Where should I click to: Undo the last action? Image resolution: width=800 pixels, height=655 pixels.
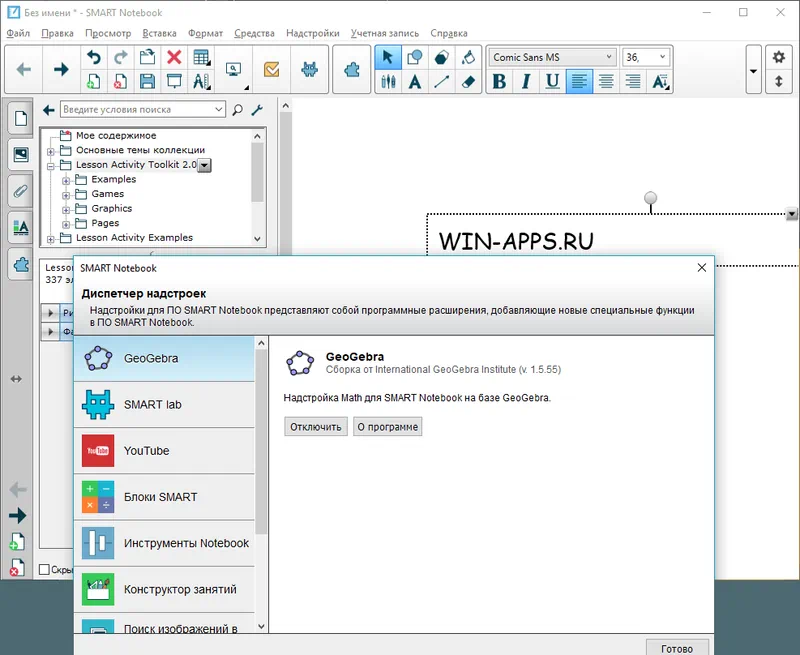tap(94, 57)
